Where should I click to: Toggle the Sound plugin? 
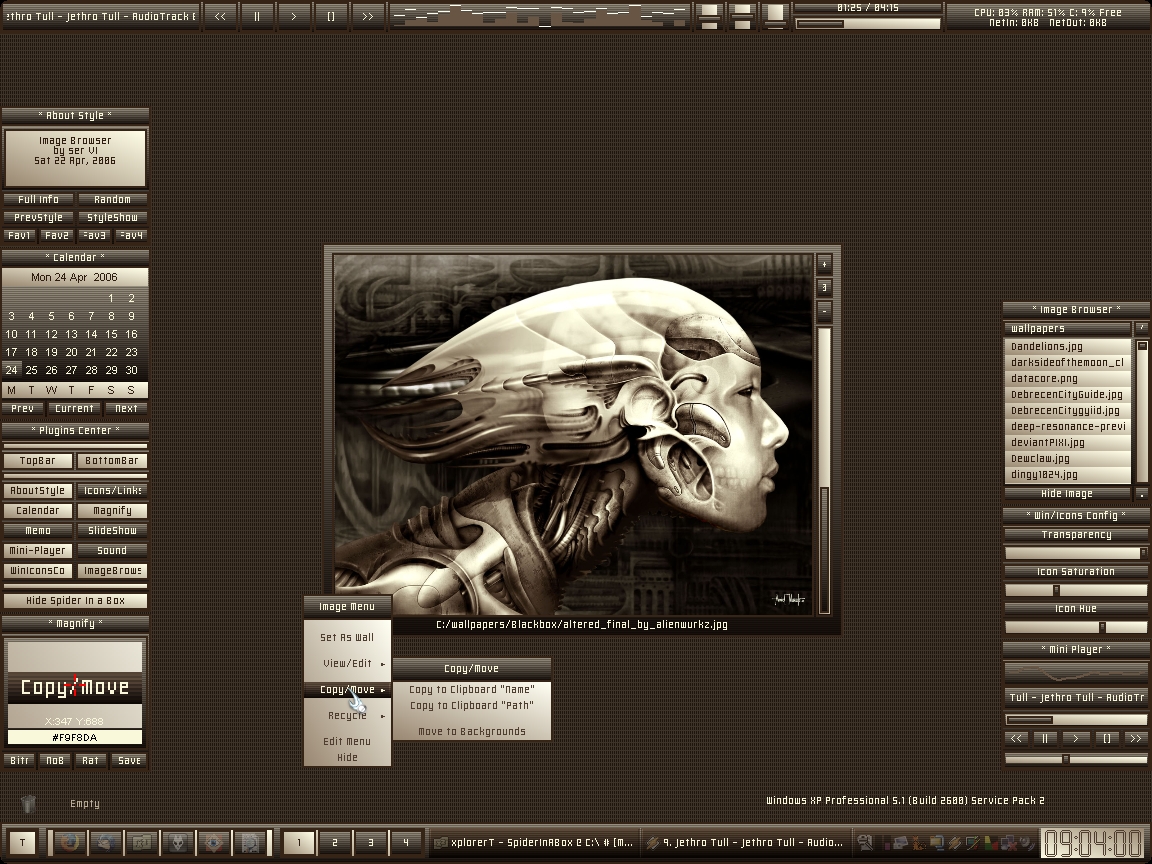point(112,550)
